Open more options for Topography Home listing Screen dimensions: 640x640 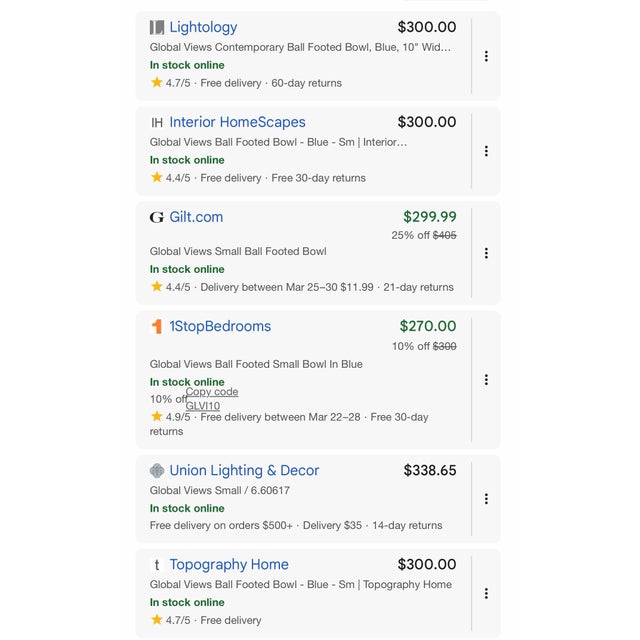pos(486,593)
